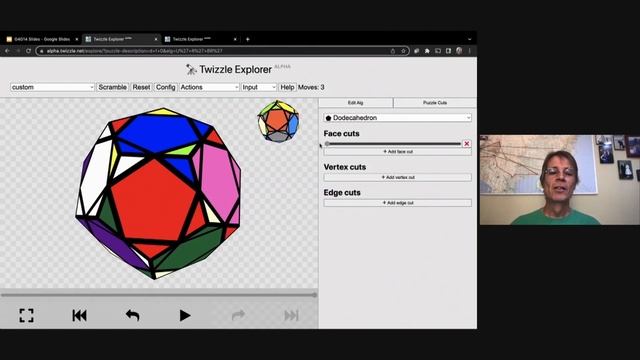The width and height of the screenshot is (640, 360).
Task: Open a new browser tab
Action: click(248, 39)
